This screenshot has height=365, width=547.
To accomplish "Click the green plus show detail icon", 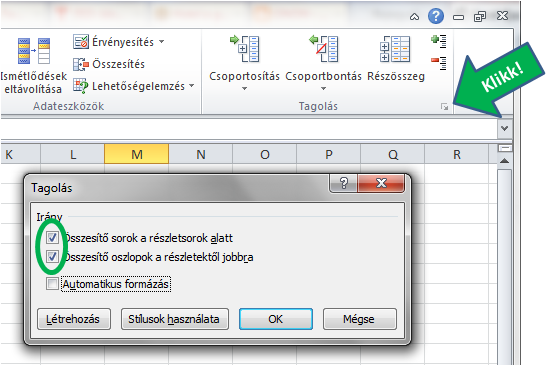I will 439,41.
